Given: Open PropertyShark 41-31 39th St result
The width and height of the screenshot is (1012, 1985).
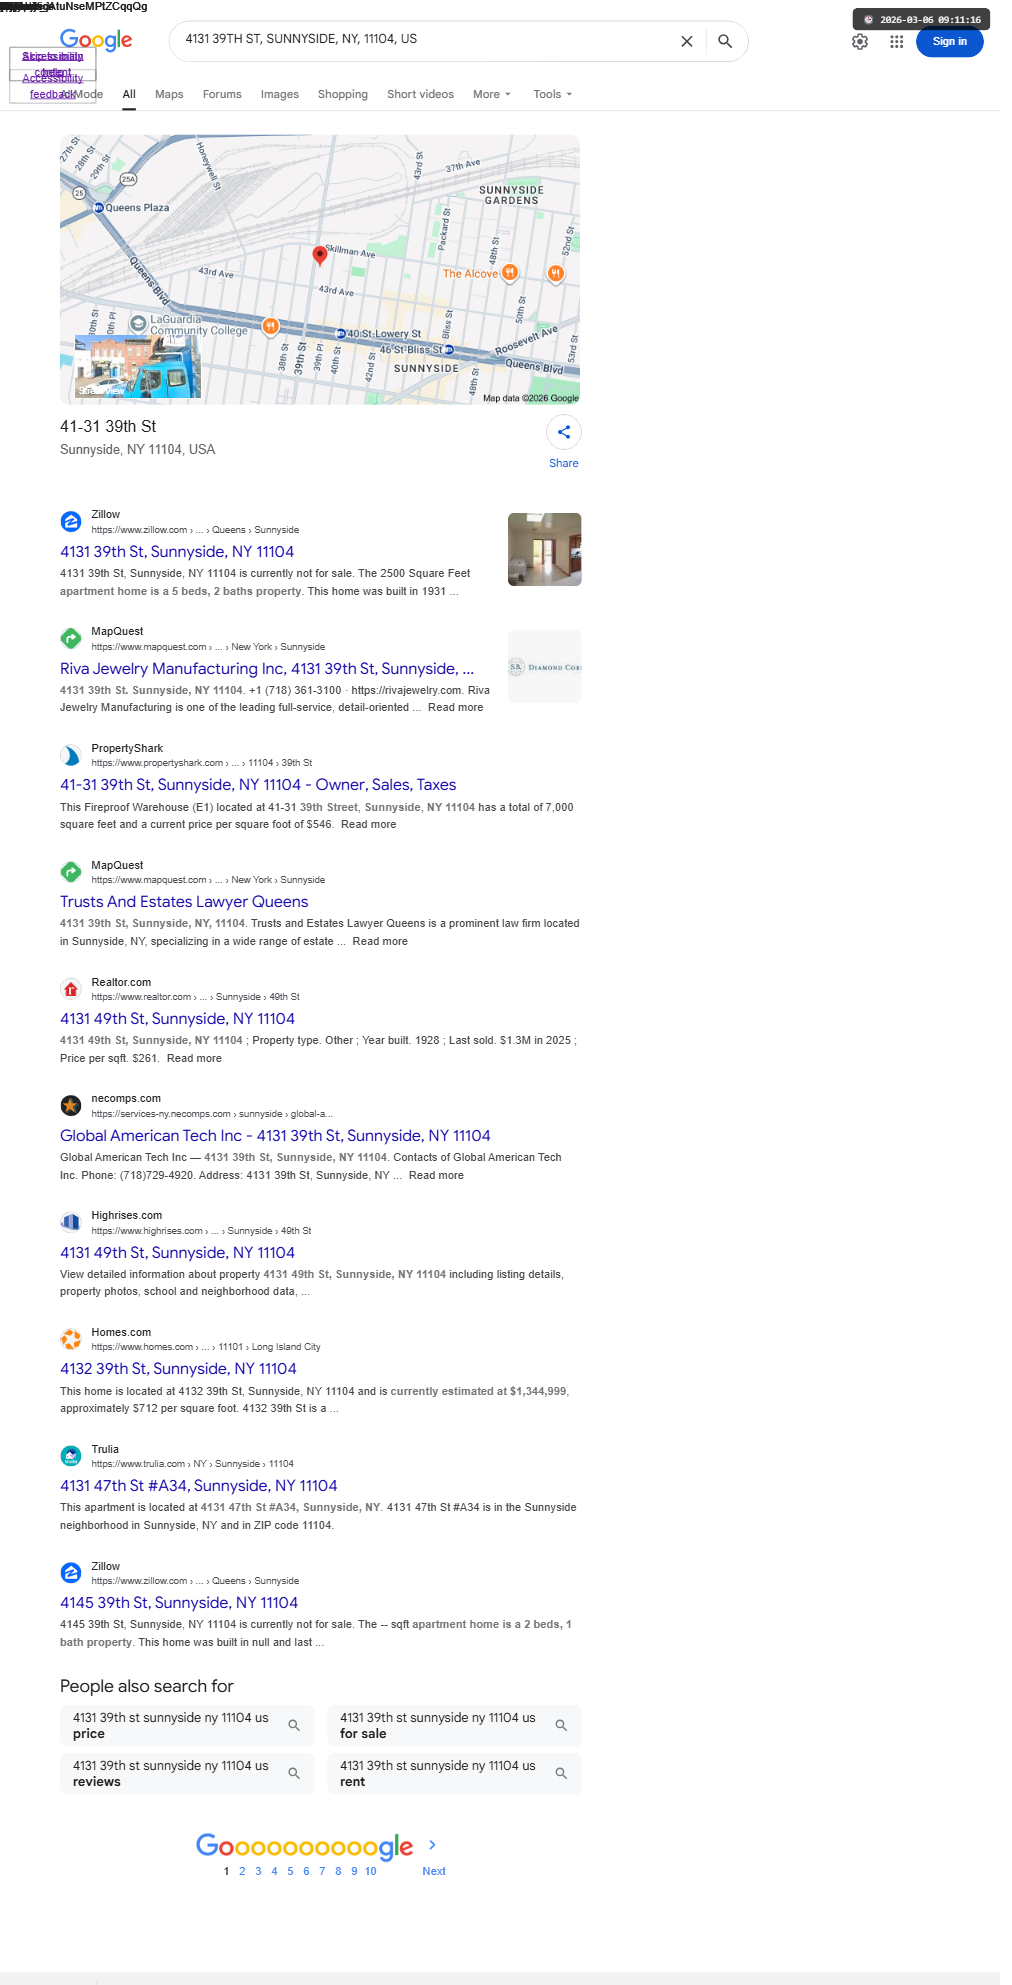Looking at the screenshot, I should tap(258, 785).
